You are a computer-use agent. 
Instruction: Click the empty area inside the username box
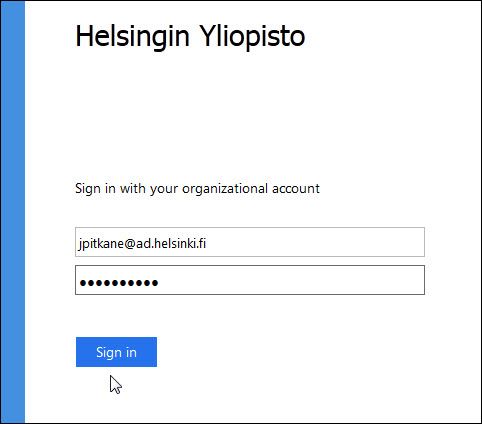(315, 242)
